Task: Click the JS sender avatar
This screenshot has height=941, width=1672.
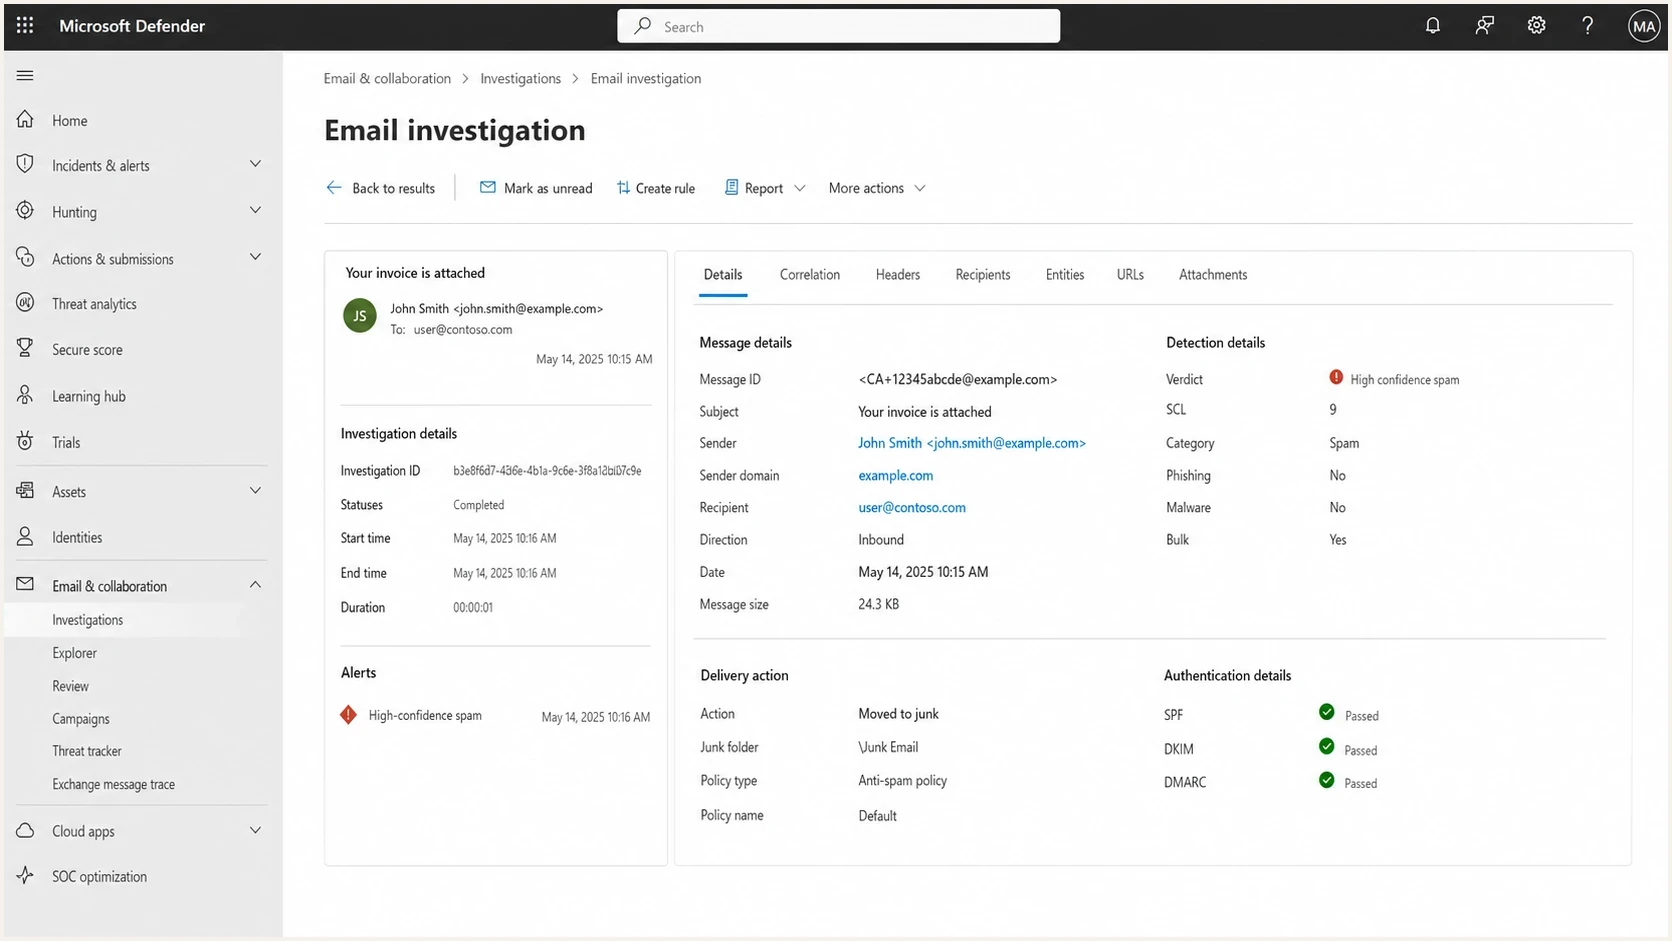Action: [x=360, y=315]
